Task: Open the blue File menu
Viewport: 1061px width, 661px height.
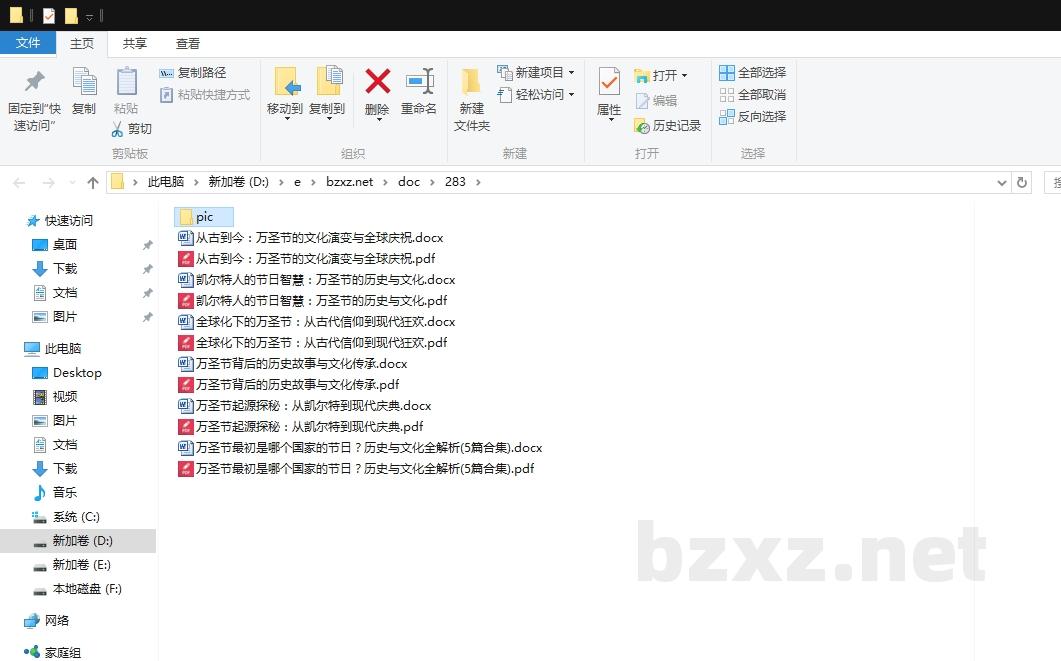Action: (x=28, y=43)
